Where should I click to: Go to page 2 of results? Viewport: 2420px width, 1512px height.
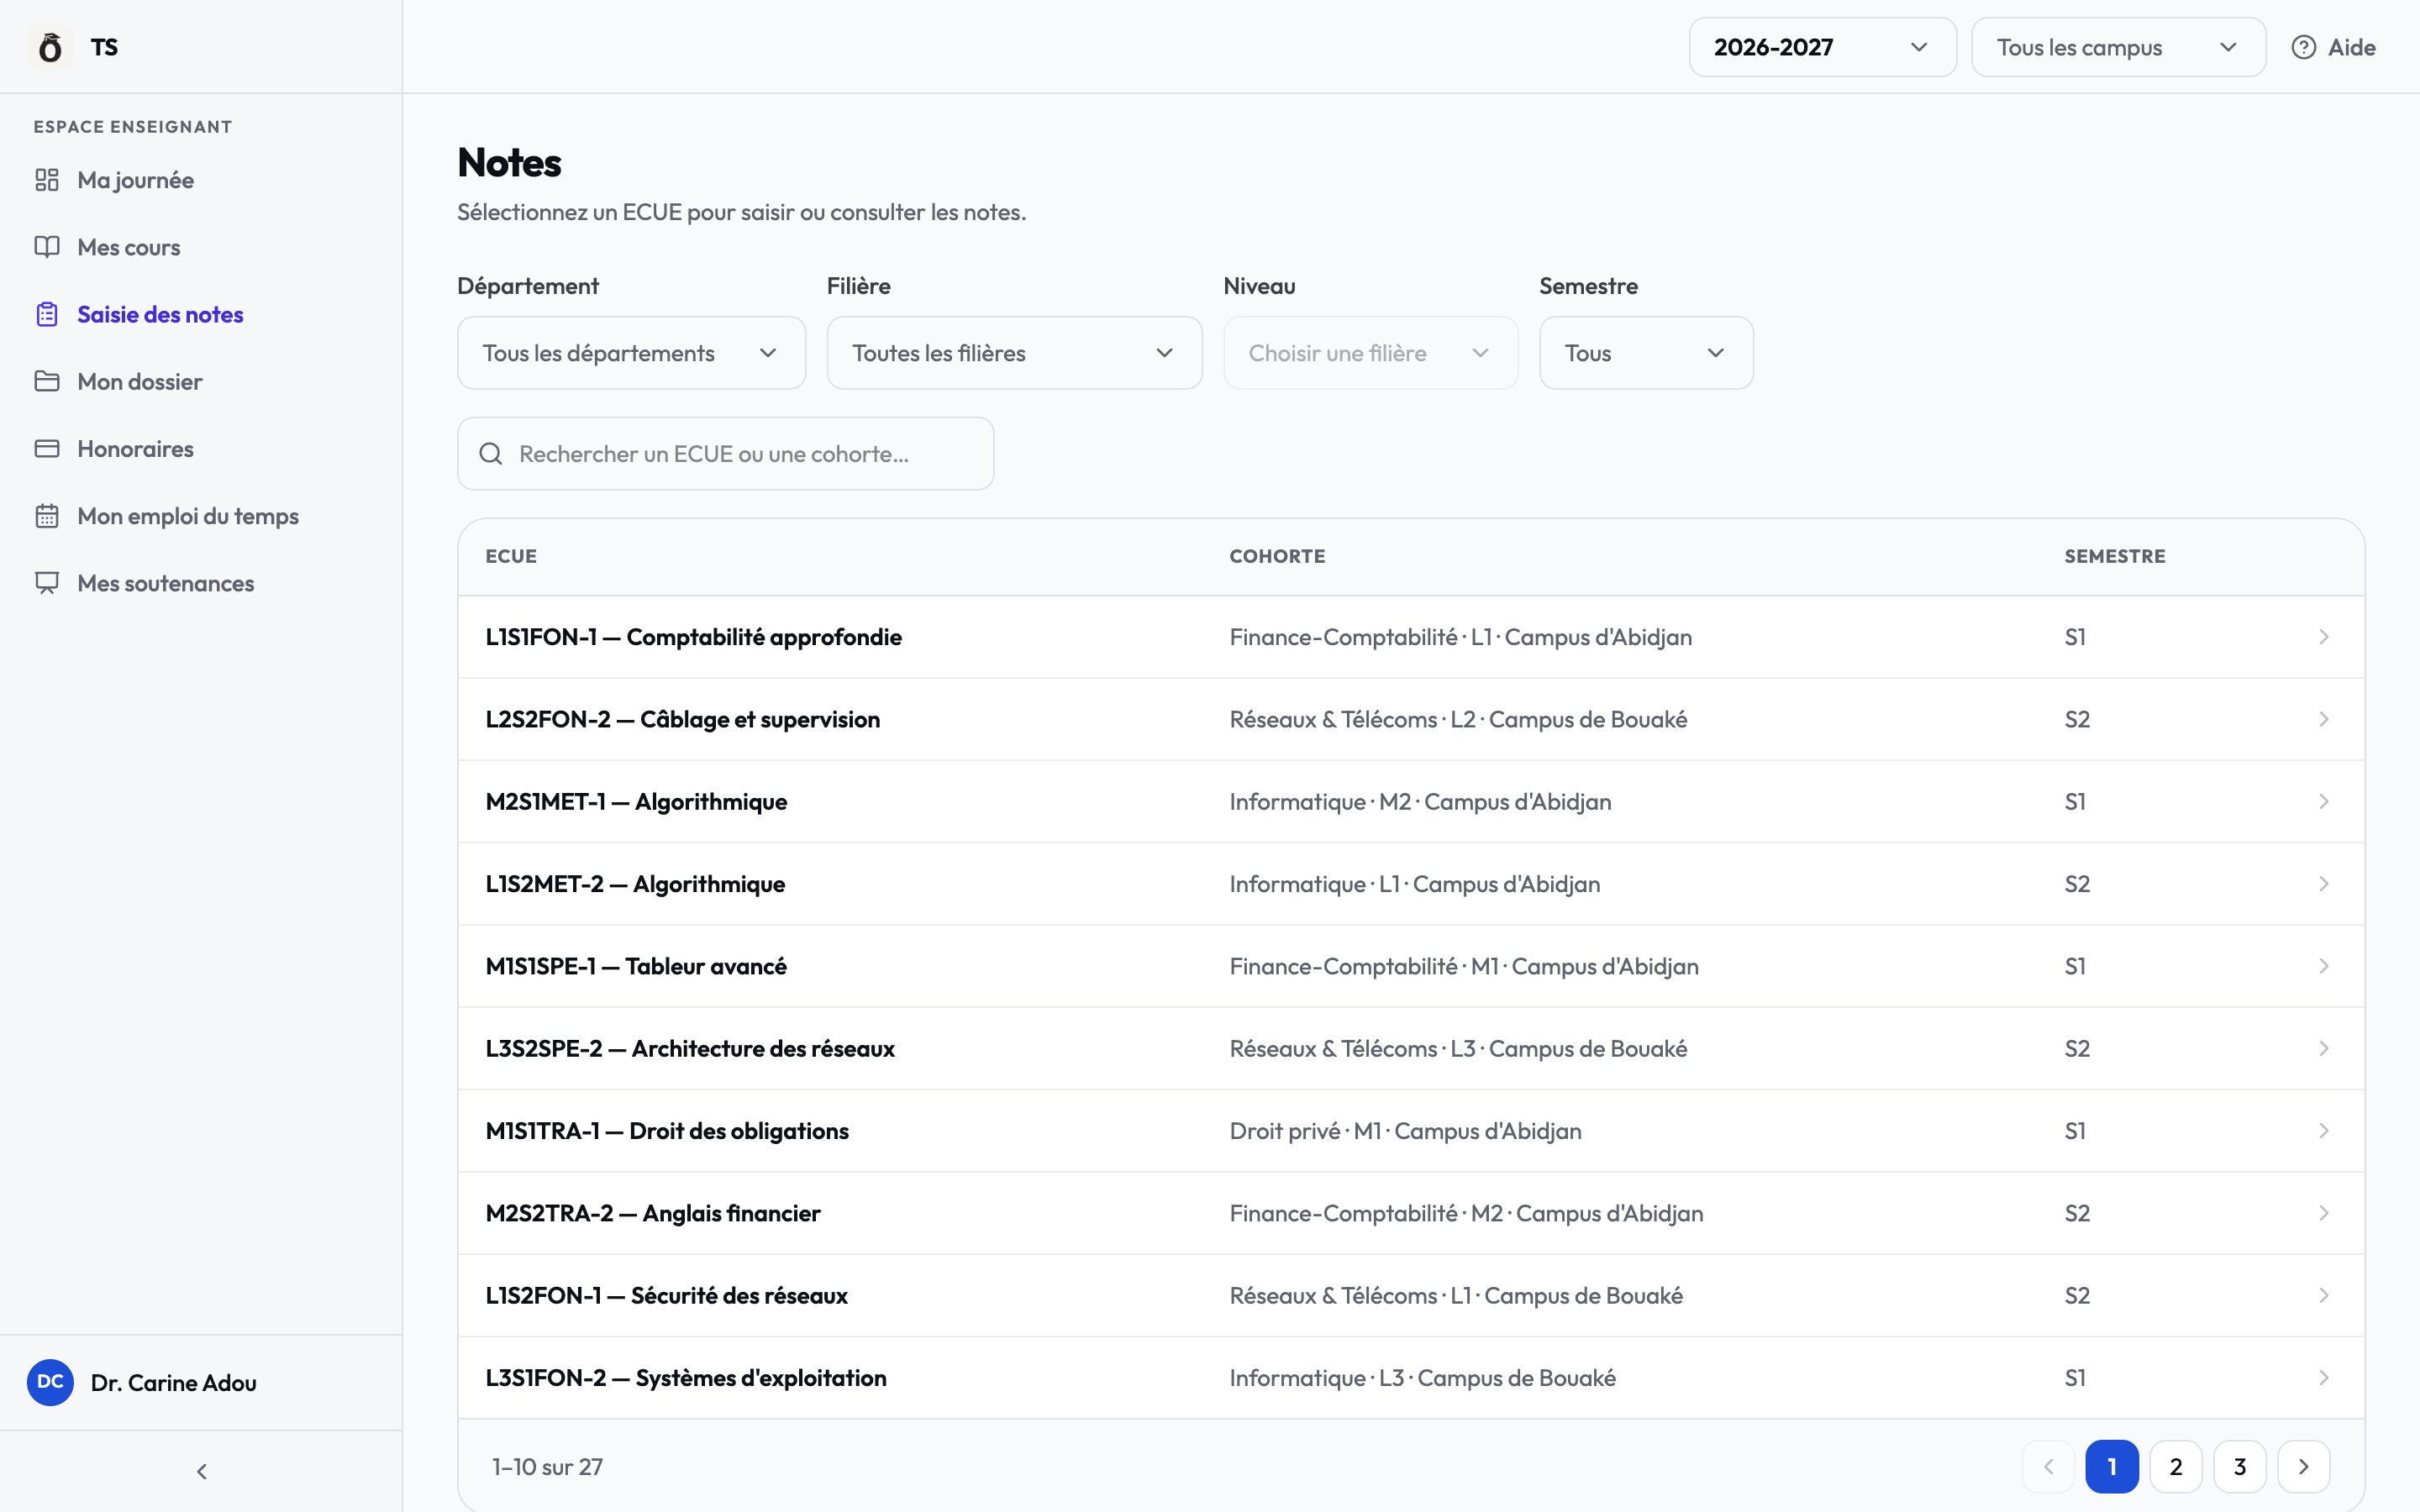coord(2175,1467)
